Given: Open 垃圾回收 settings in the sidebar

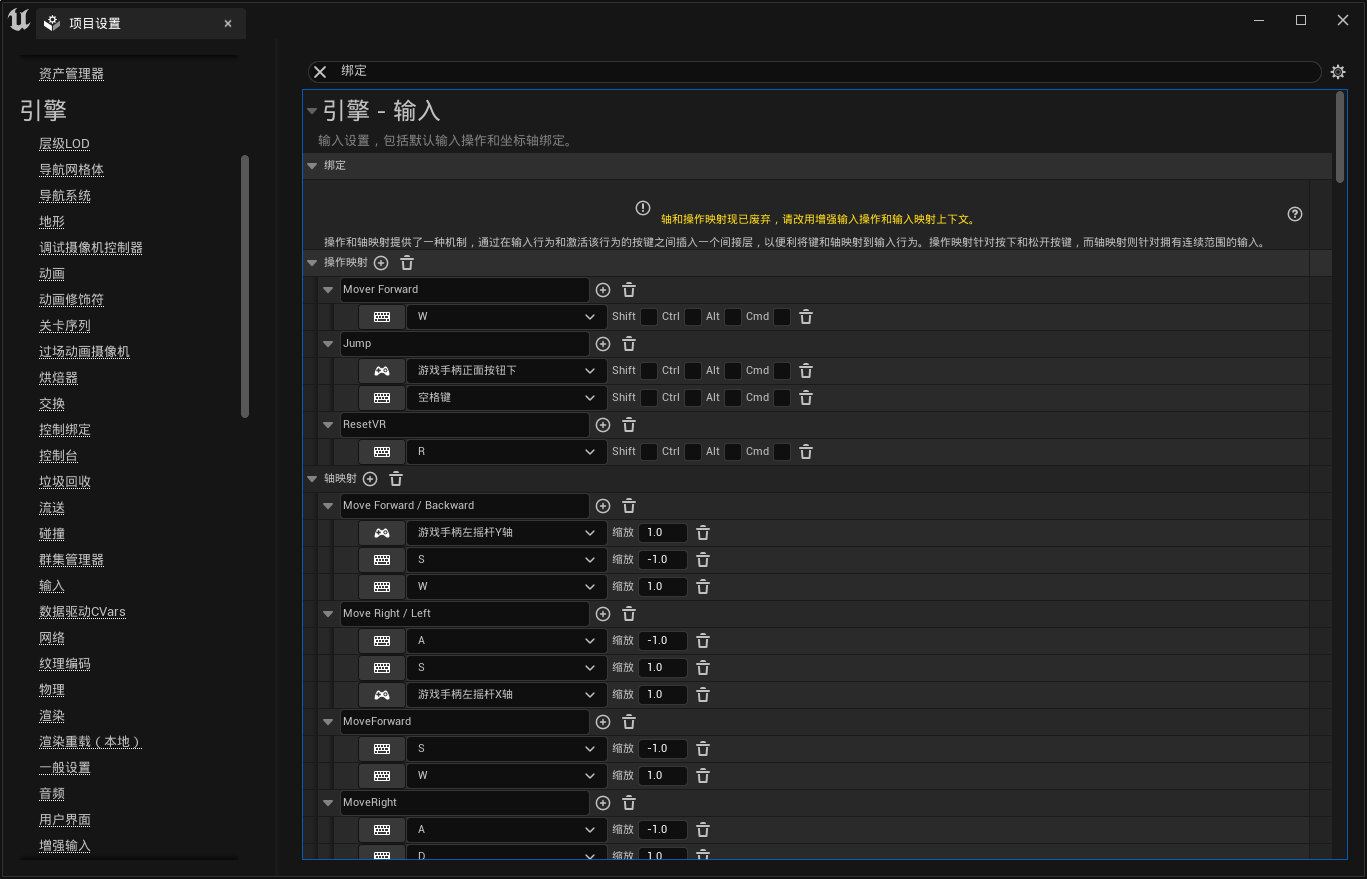Looking at the screenshot, I should (x=65, y=482).
